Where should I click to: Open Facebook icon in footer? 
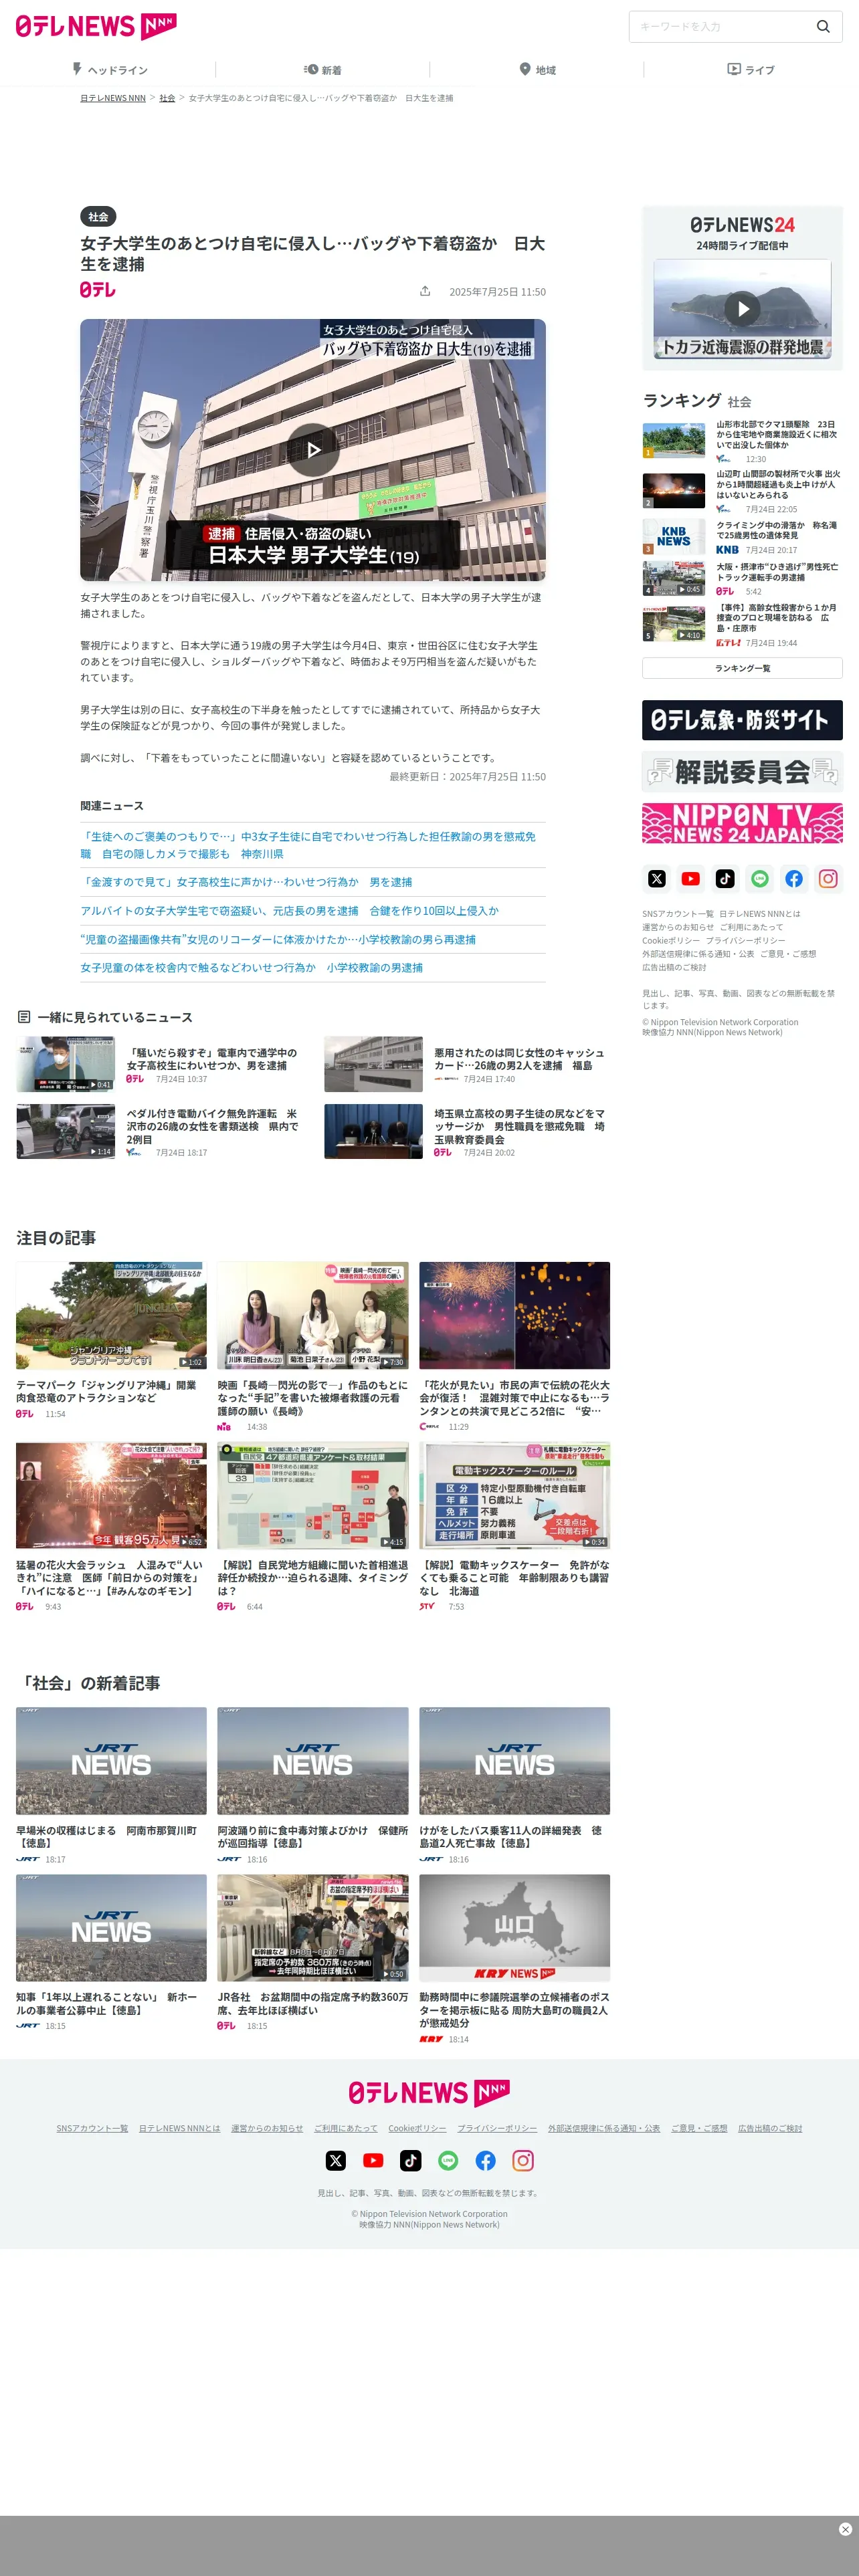click(x=486, y=2160)
